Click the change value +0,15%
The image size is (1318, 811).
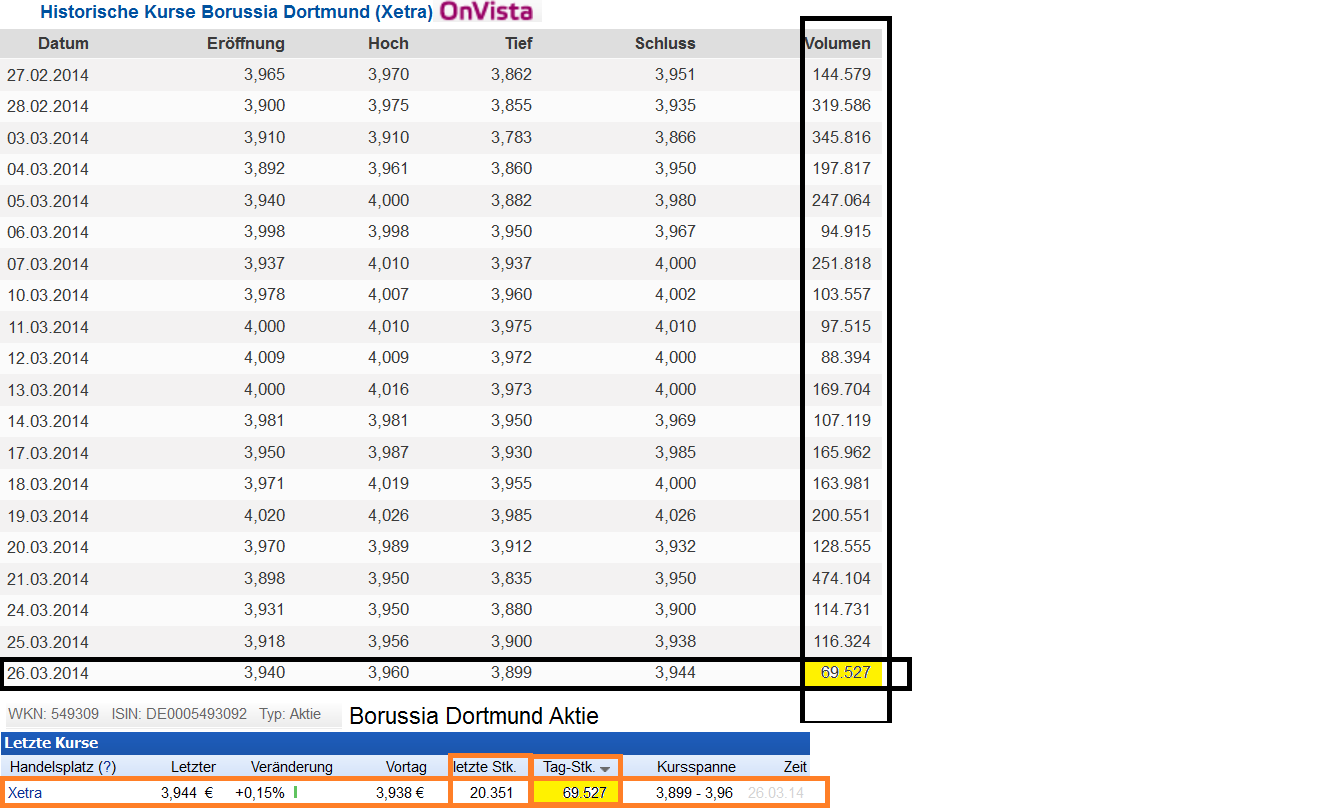(x=260, y=793)
